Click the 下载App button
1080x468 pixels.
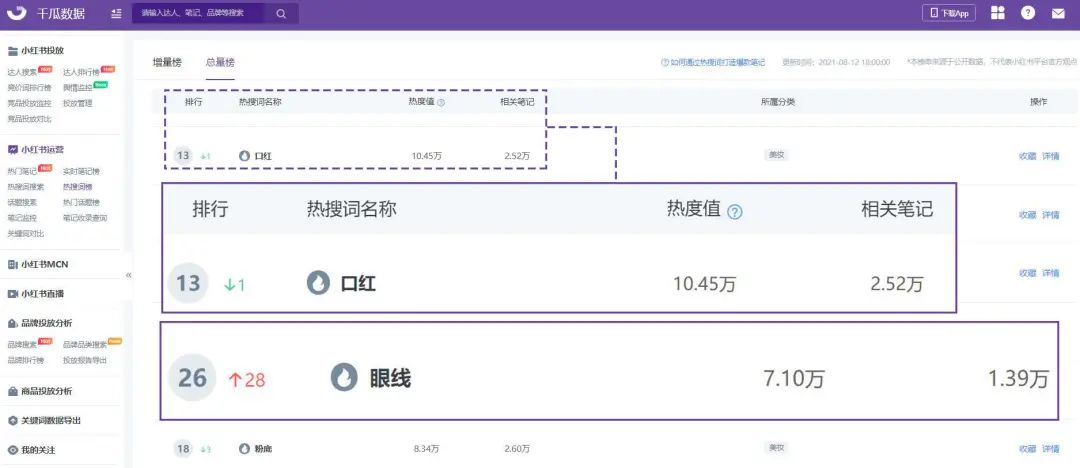950,13
